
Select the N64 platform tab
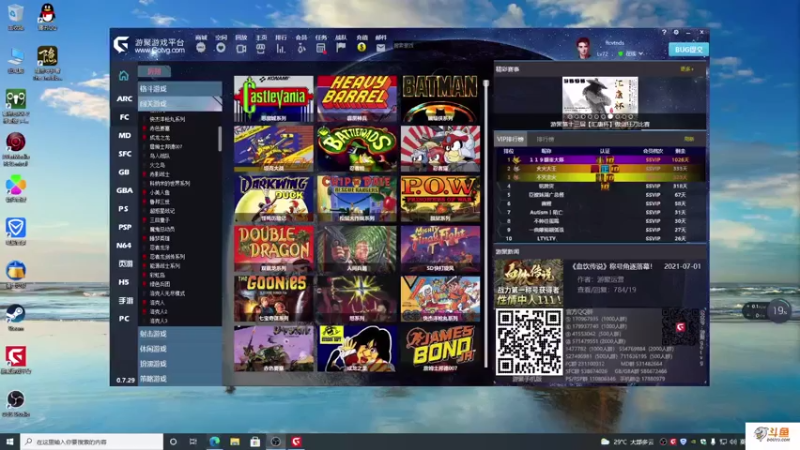tap(124, 245)
